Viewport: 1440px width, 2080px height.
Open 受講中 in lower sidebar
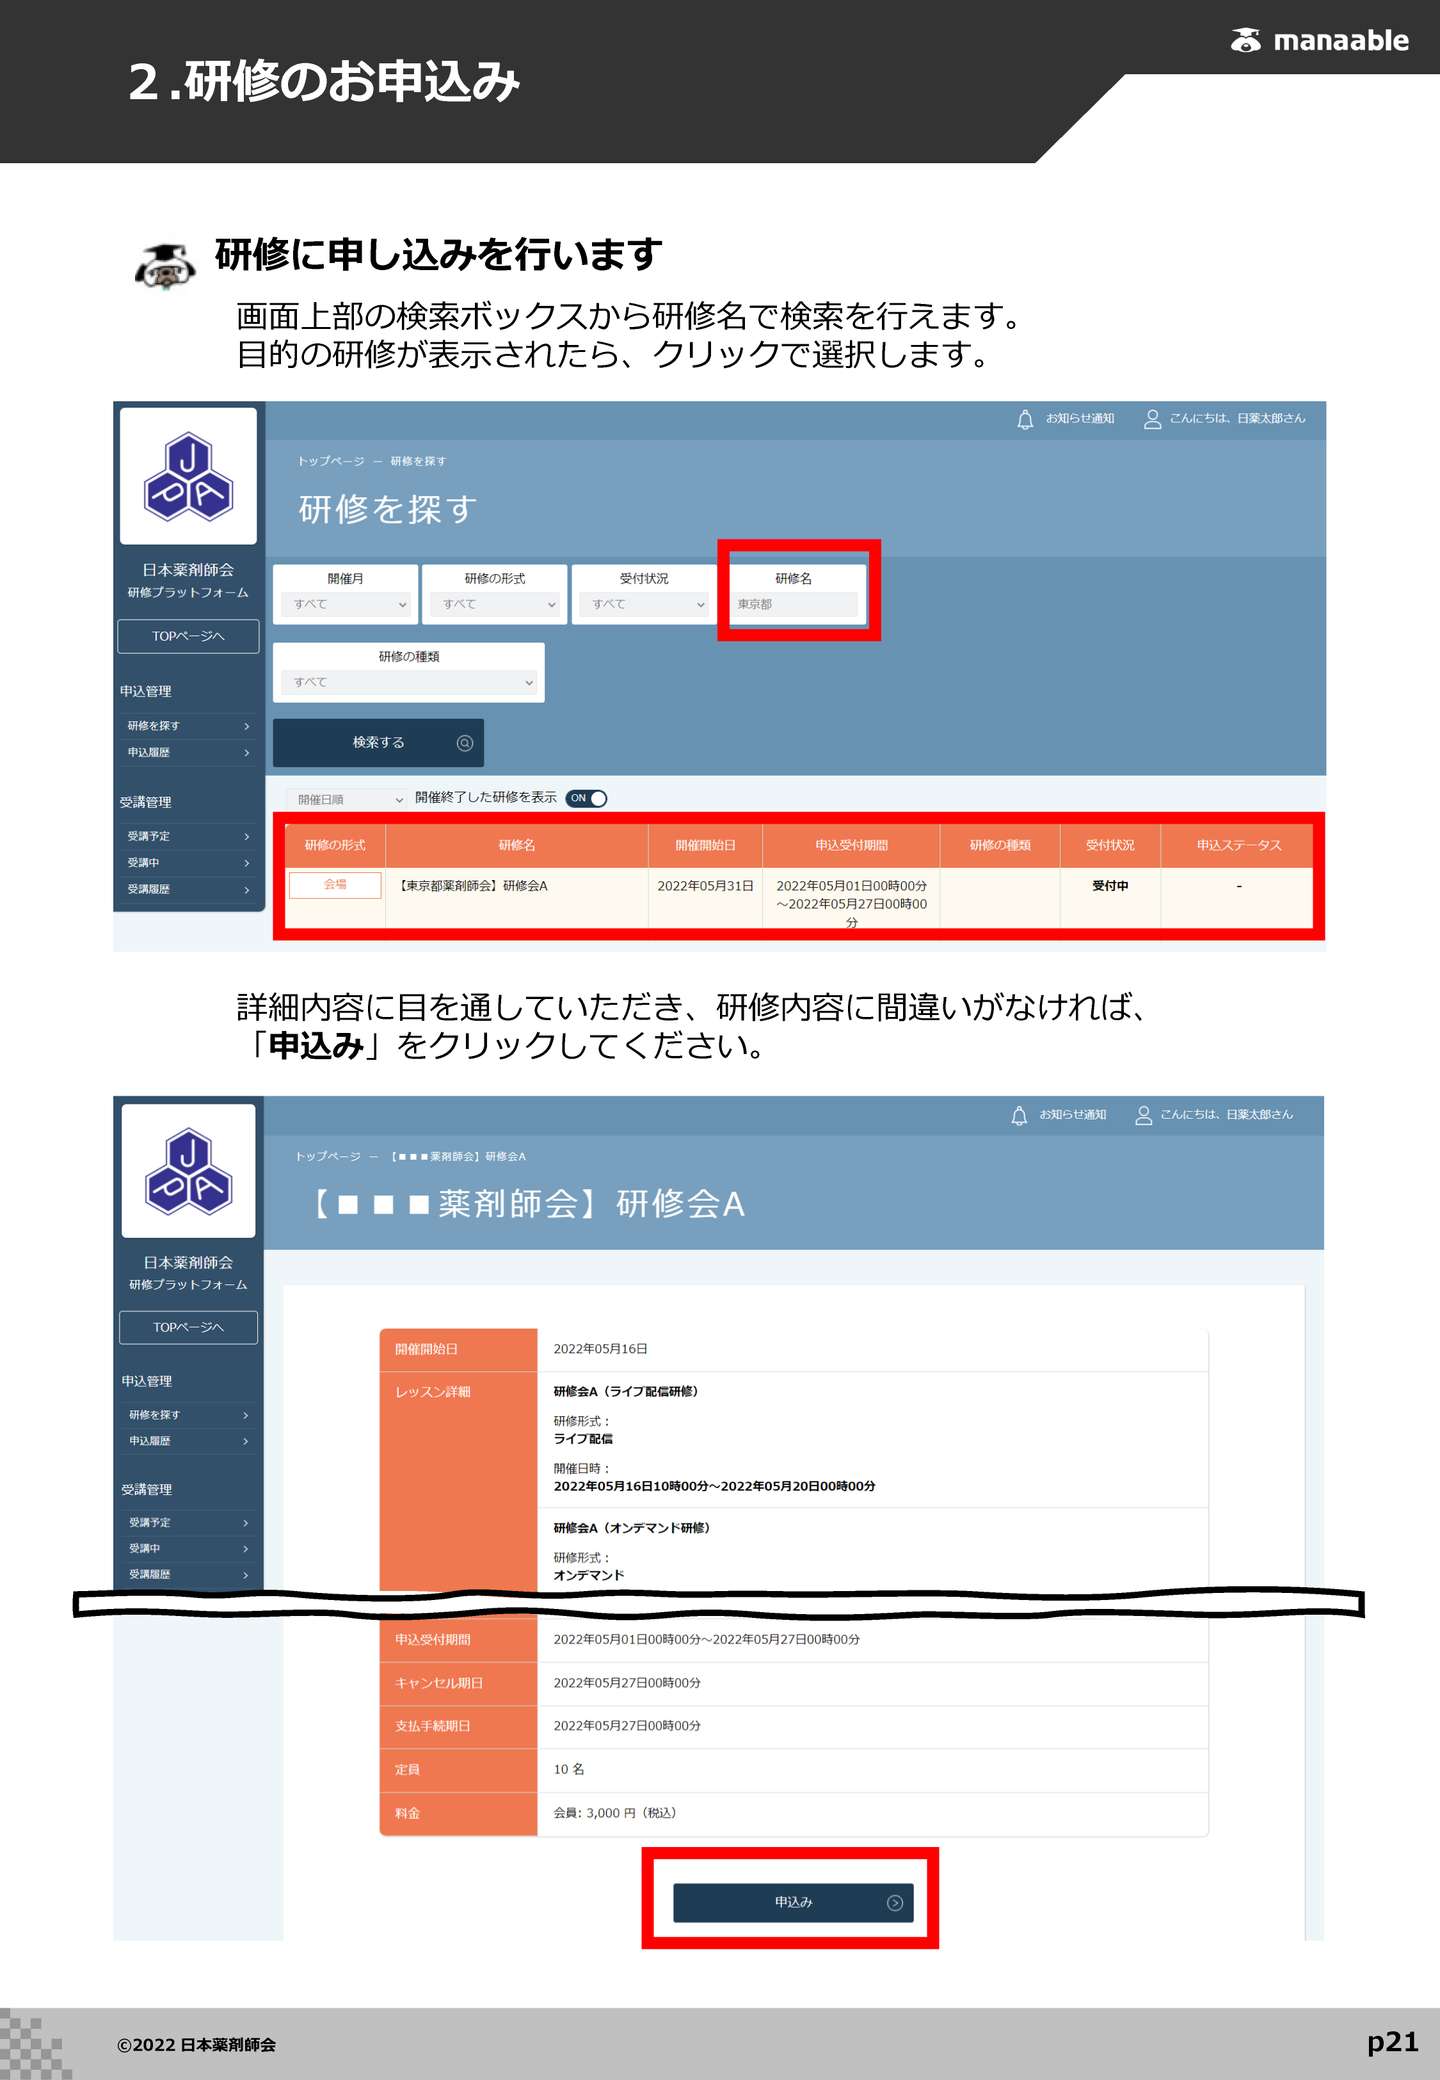coord(188,1549)
